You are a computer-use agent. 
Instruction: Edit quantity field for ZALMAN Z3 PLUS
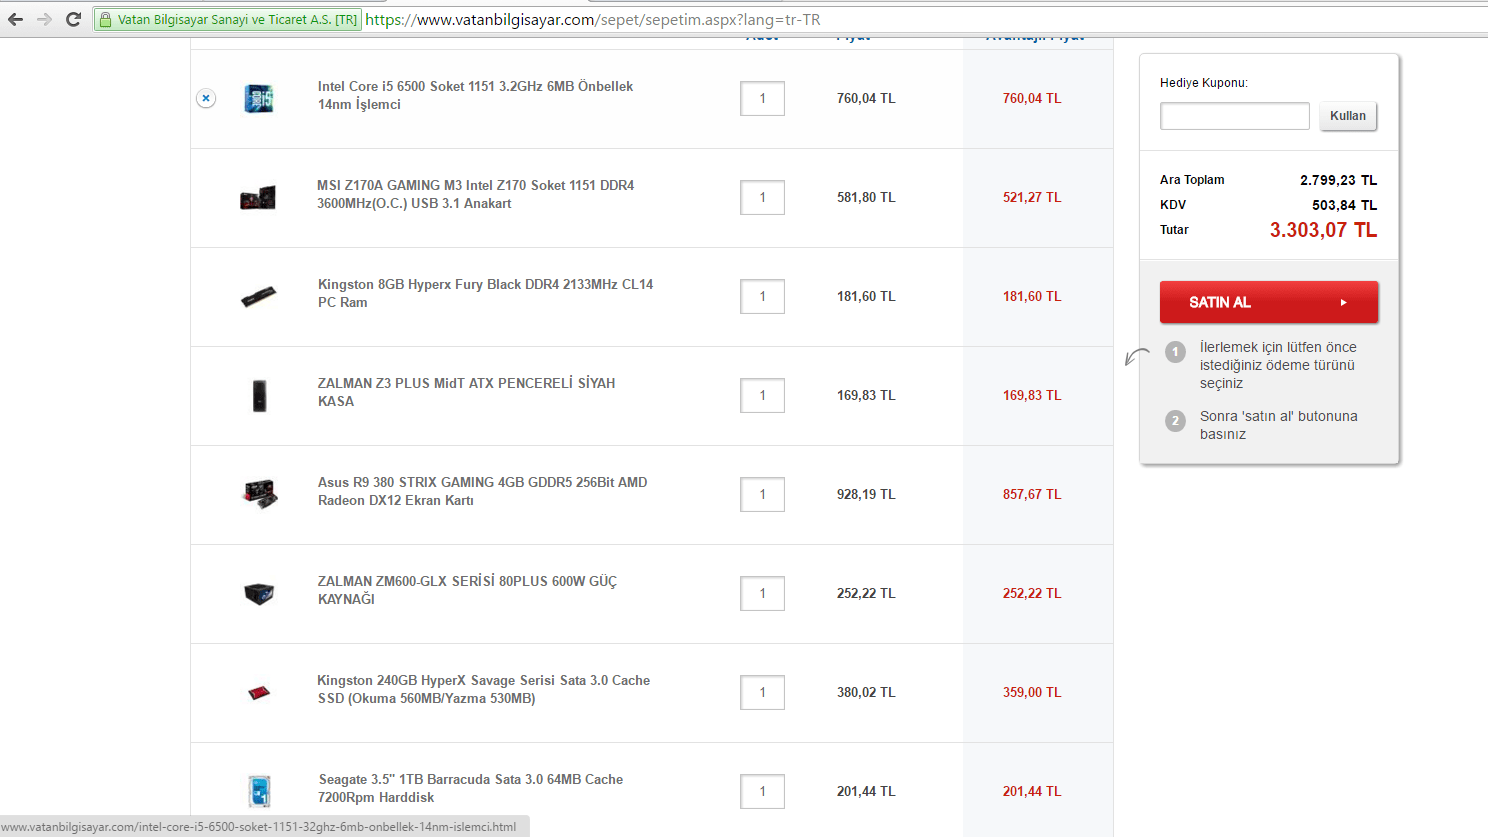(762, 395)
